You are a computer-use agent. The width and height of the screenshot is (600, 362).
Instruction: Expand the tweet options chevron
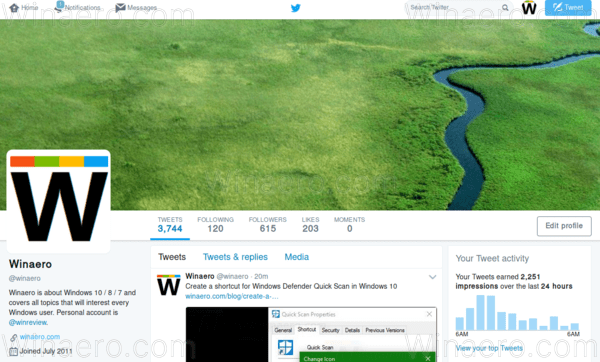(x=432, y=277)
